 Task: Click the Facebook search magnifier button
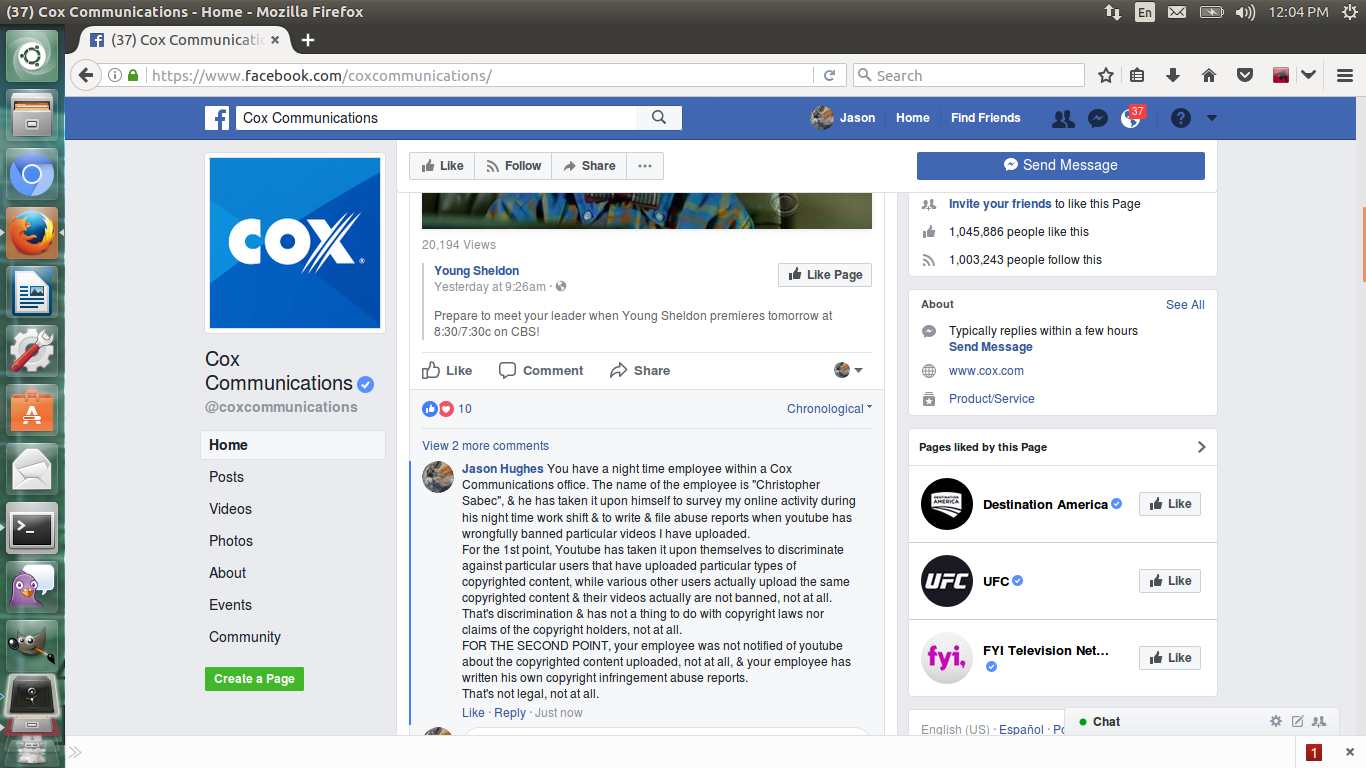click(659, 118)
